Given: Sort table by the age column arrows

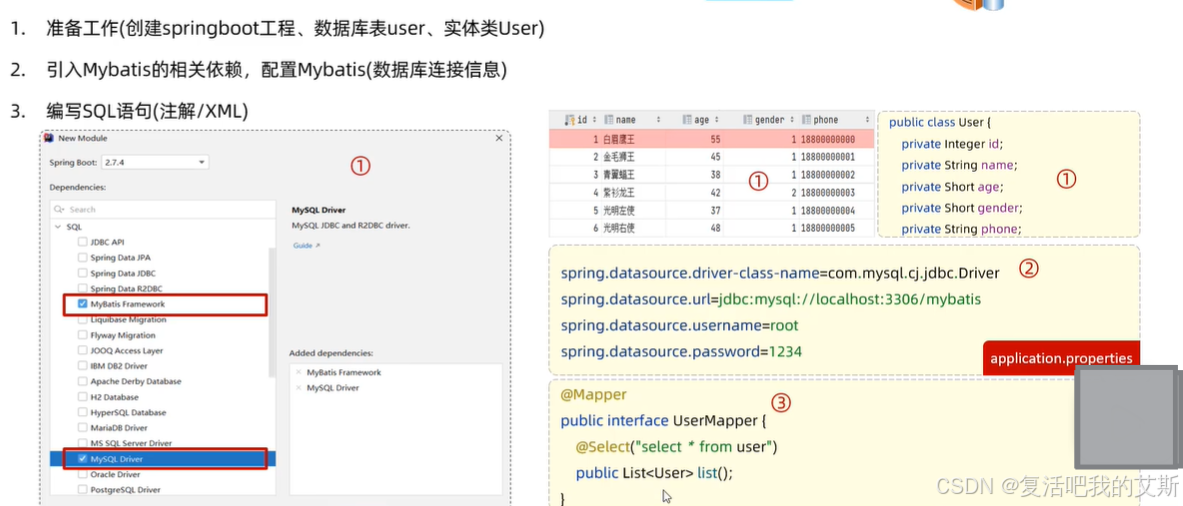Looking at the screenshot, I should coord(717,120).
